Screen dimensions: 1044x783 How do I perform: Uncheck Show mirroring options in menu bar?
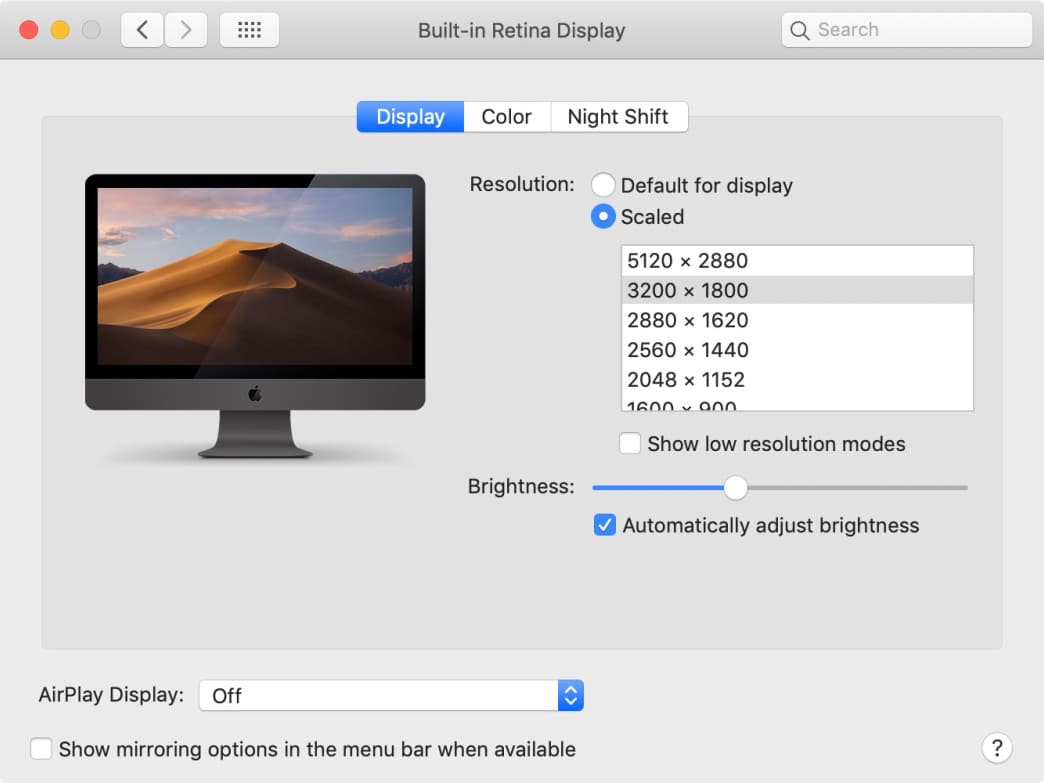tap(41, 748)
